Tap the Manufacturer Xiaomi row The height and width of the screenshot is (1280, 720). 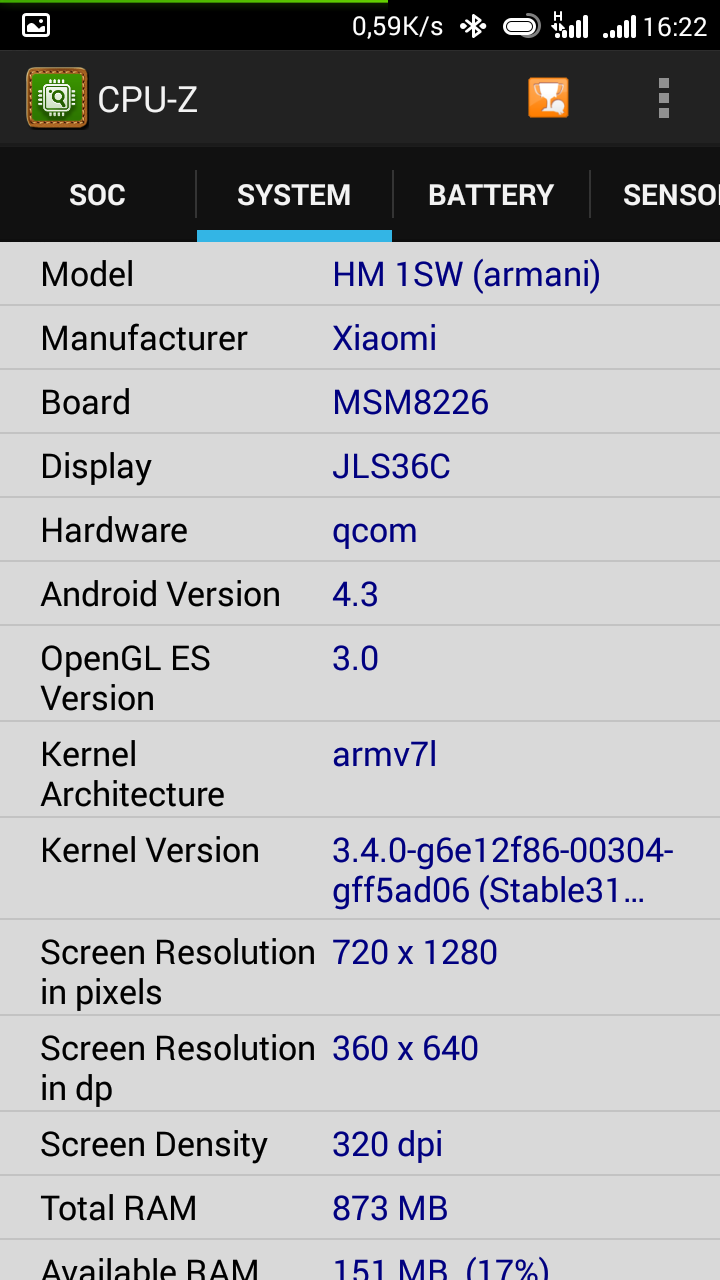pos(360,338)
